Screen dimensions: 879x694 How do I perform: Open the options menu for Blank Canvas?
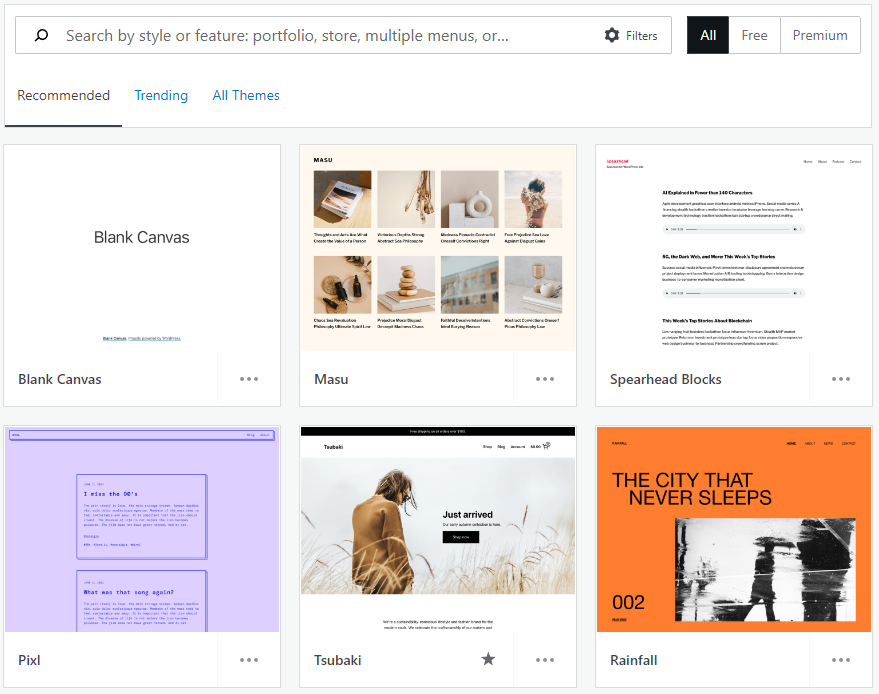coord(249,379)
